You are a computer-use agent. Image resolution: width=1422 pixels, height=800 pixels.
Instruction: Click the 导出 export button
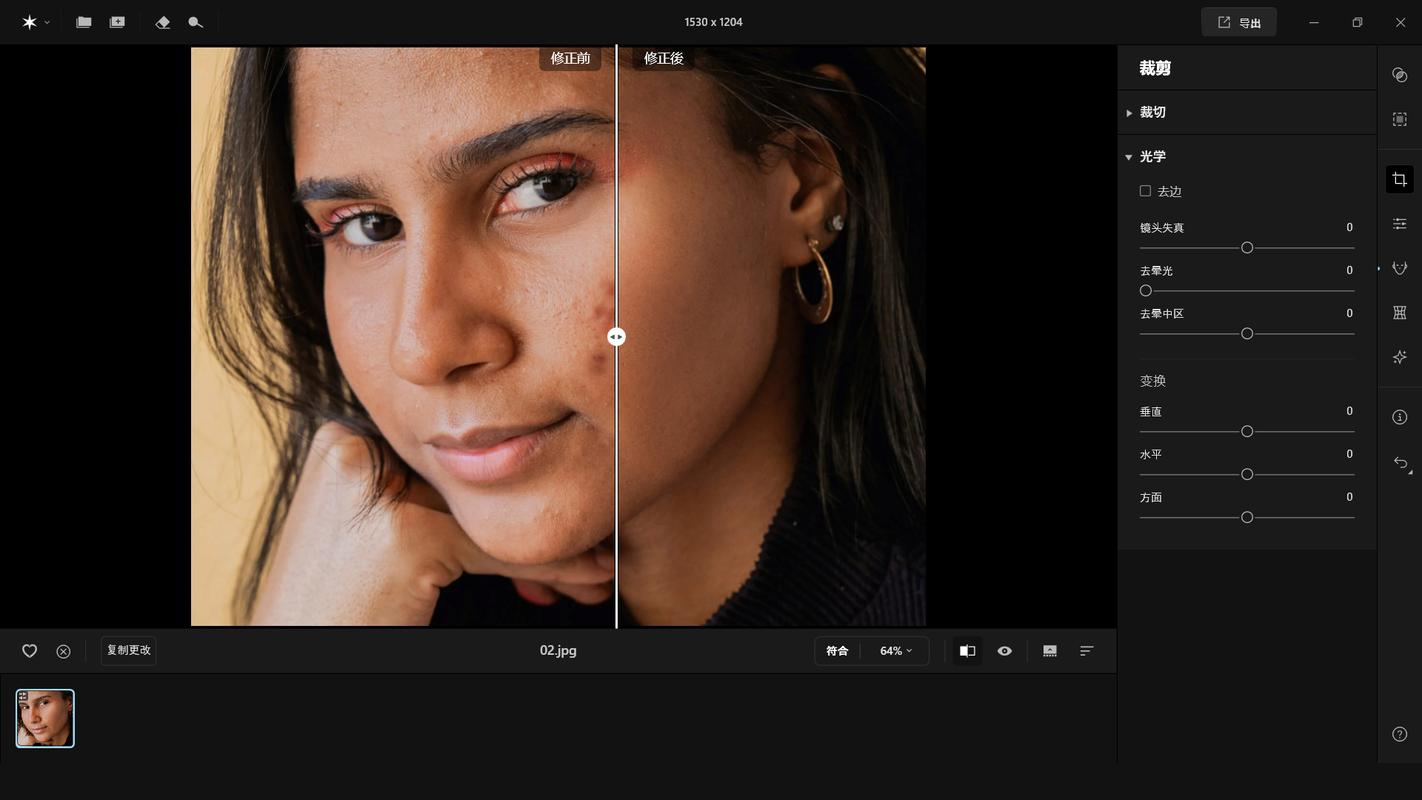click(x=1239, y=22)
